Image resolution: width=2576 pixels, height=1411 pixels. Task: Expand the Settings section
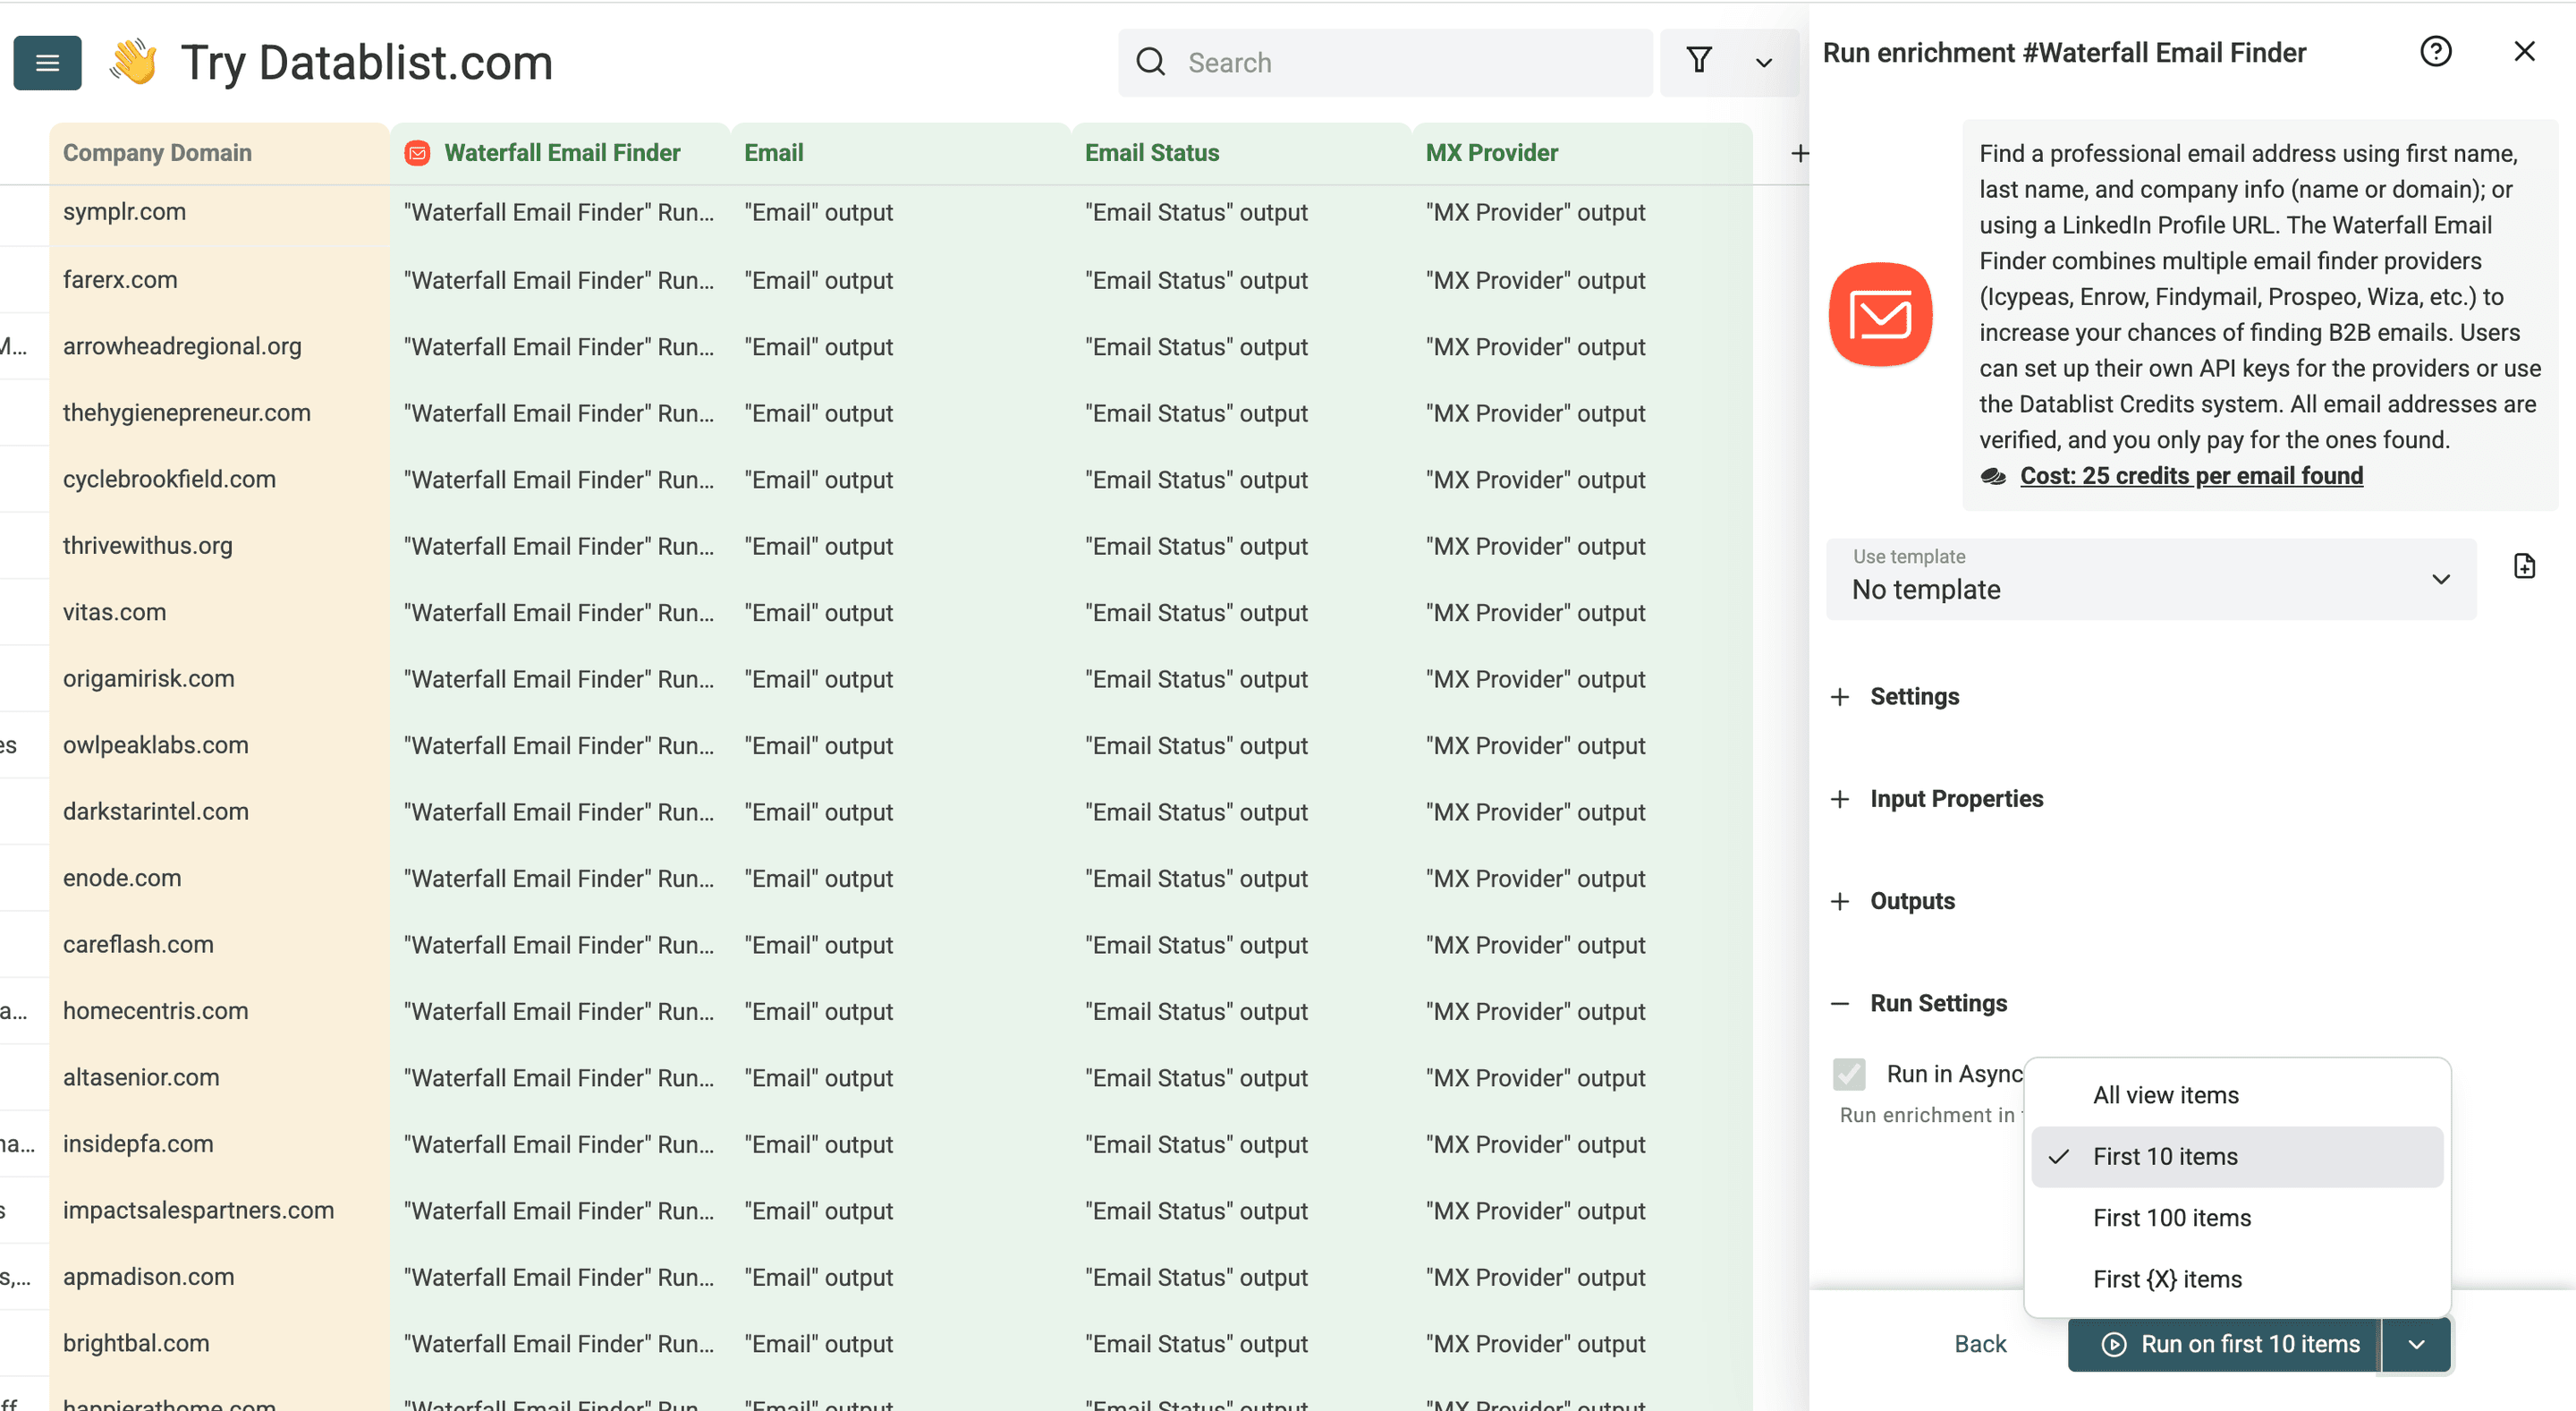(1894, 697)
